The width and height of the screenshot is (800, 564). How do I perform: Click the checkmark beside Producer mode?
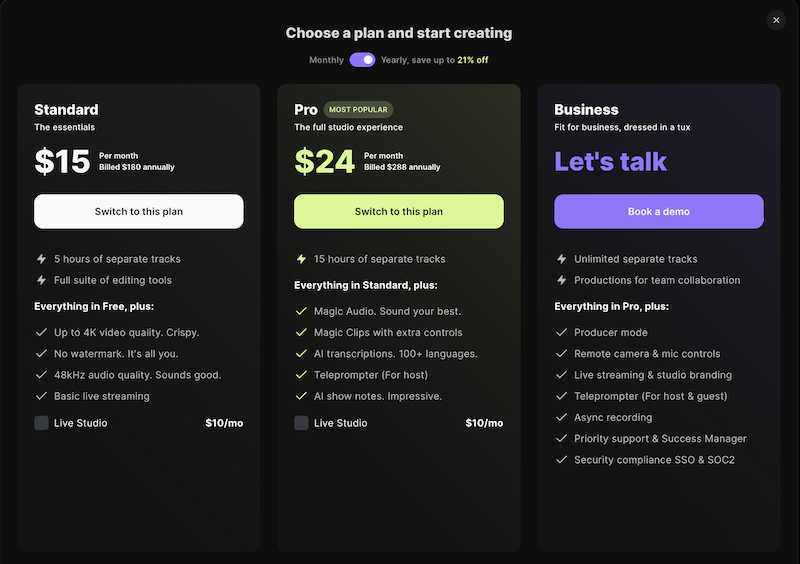562,332
